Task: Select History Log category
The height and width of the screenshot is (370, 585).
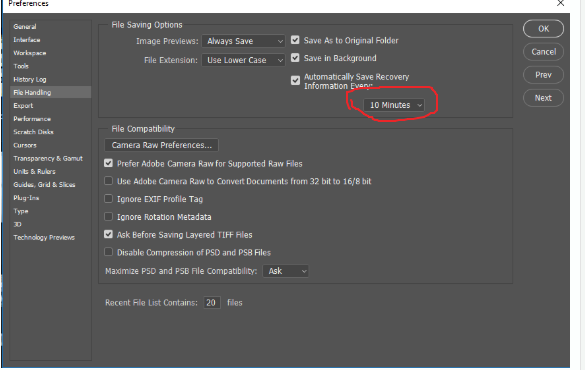Action: [29, 79]
